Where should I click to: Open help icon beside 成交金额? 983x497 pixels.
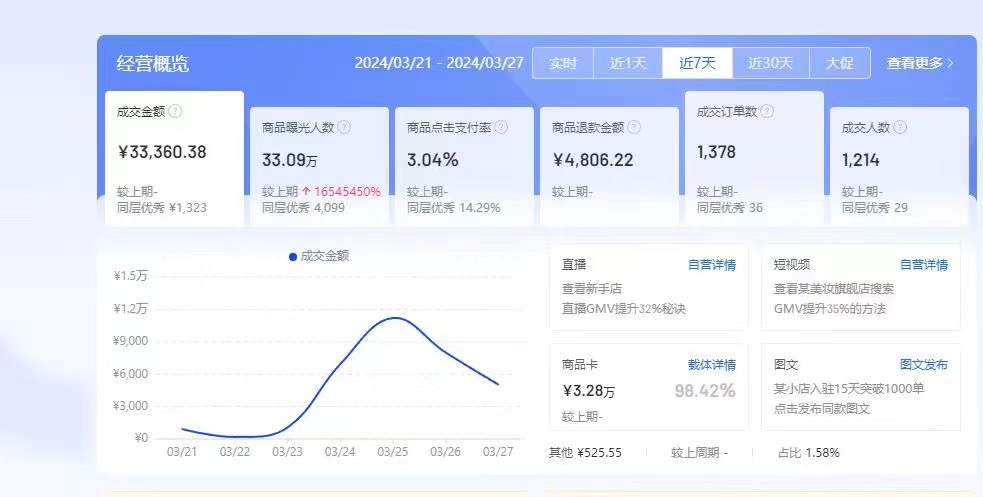point(176,112)
